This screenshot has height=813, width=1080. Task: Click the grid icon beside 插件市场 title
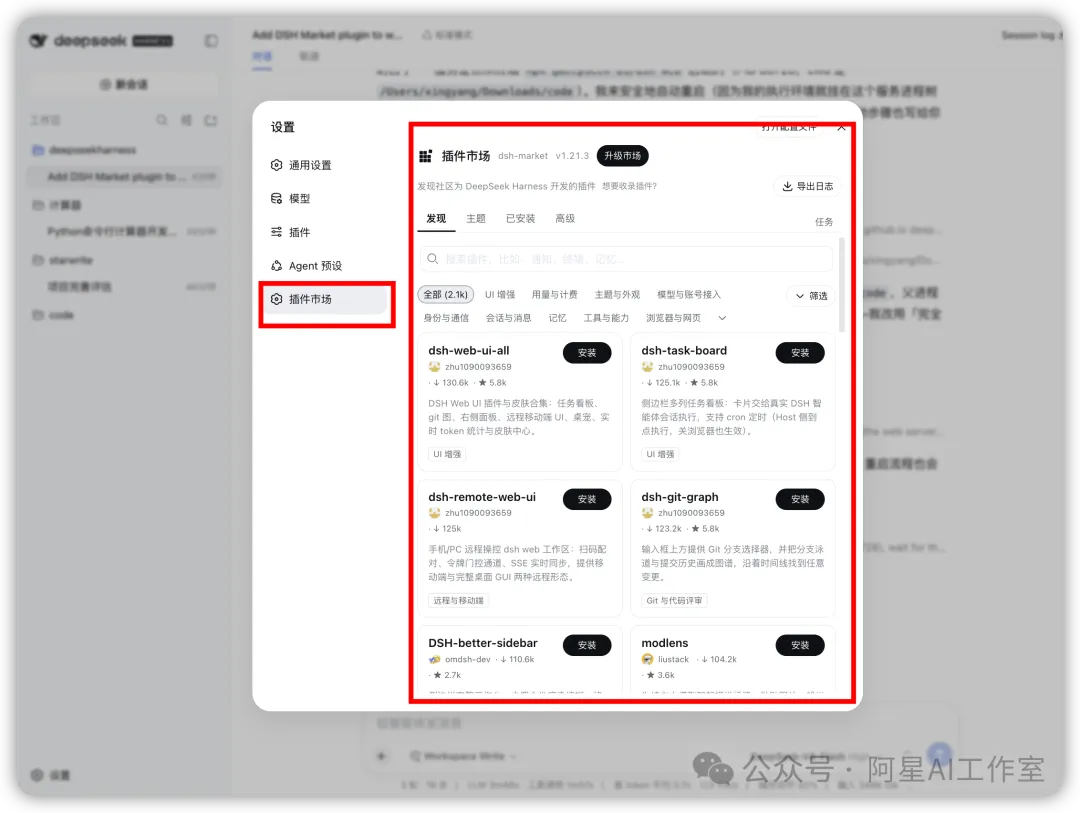click(426, 156)
